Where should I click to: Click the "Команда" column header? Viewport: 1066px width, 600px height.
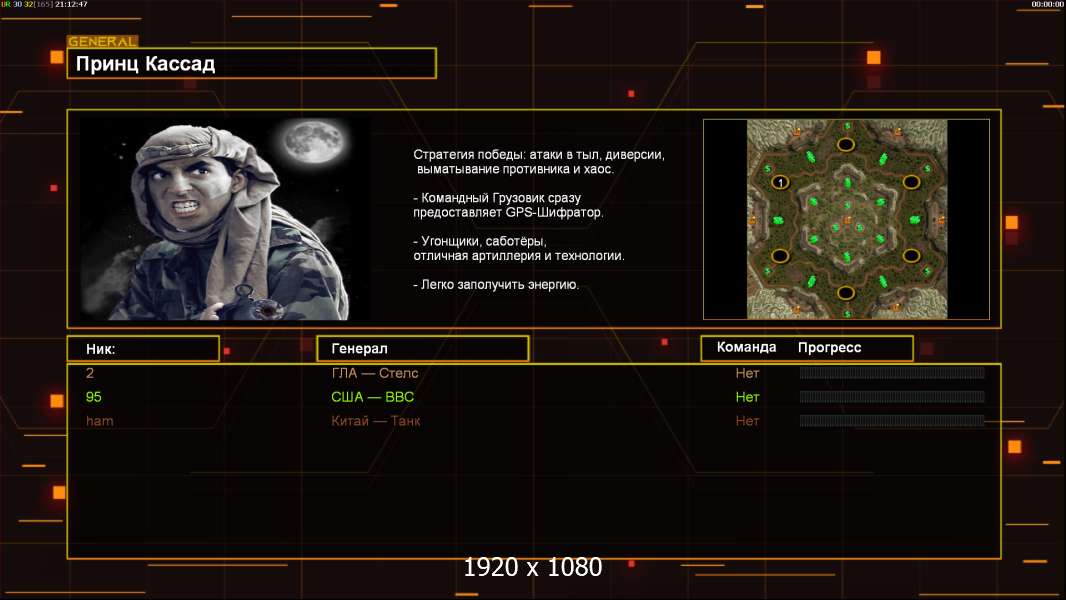tap(746, 348)
